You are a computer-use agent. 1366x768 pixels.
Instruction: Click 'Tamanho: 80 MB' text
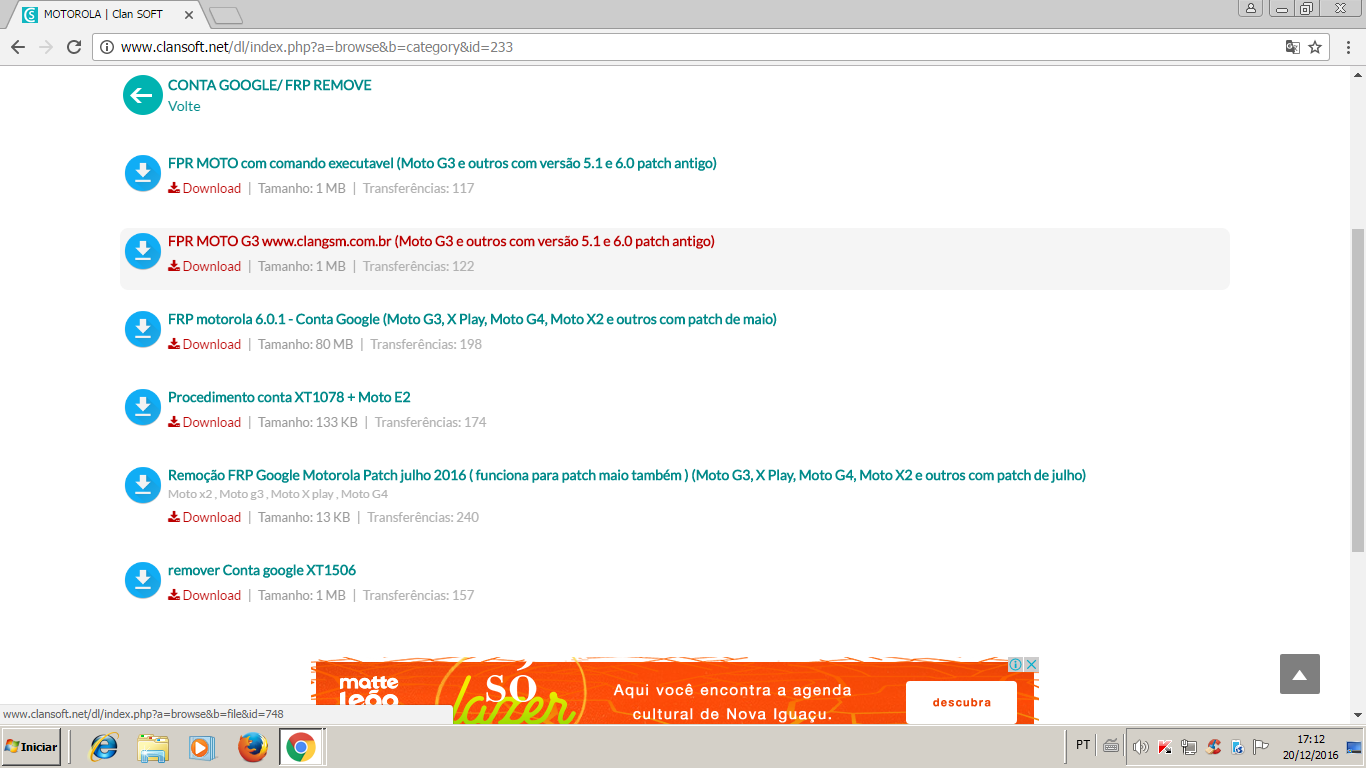coord(306,344)
